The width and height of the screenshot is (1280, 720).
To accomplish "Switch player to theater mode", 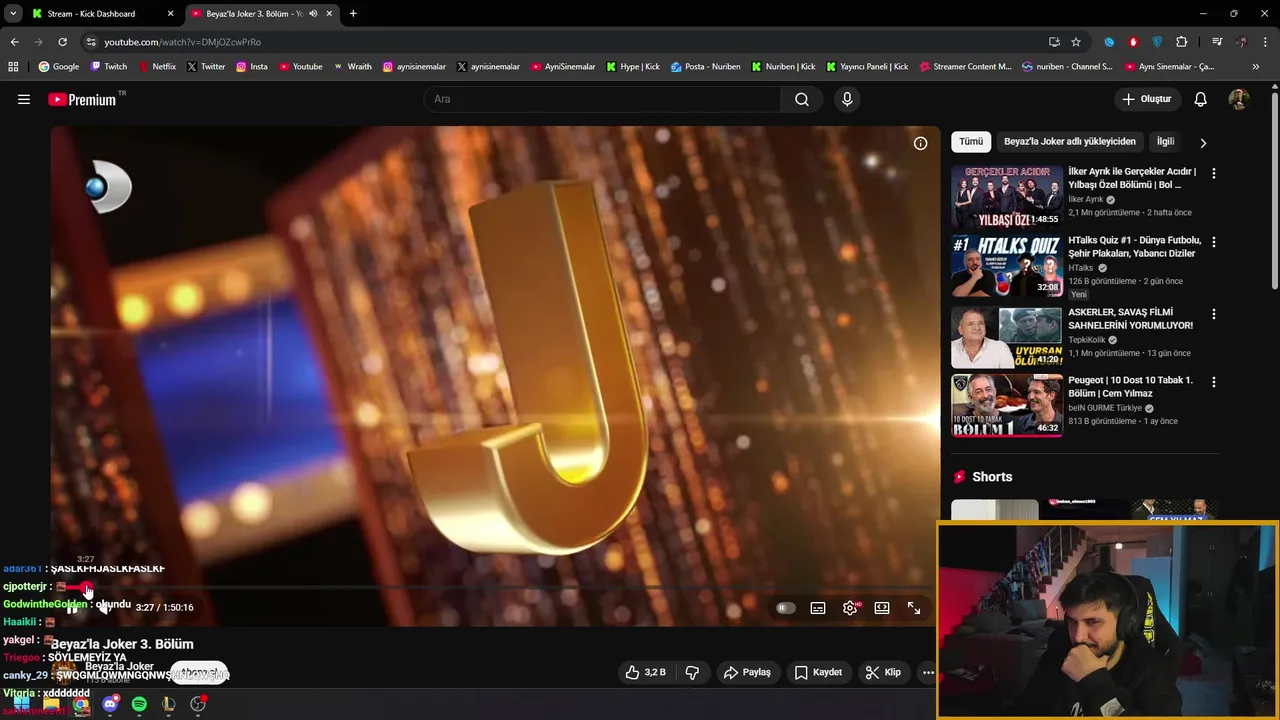I will pyautogui.click(x=882, y=608).
